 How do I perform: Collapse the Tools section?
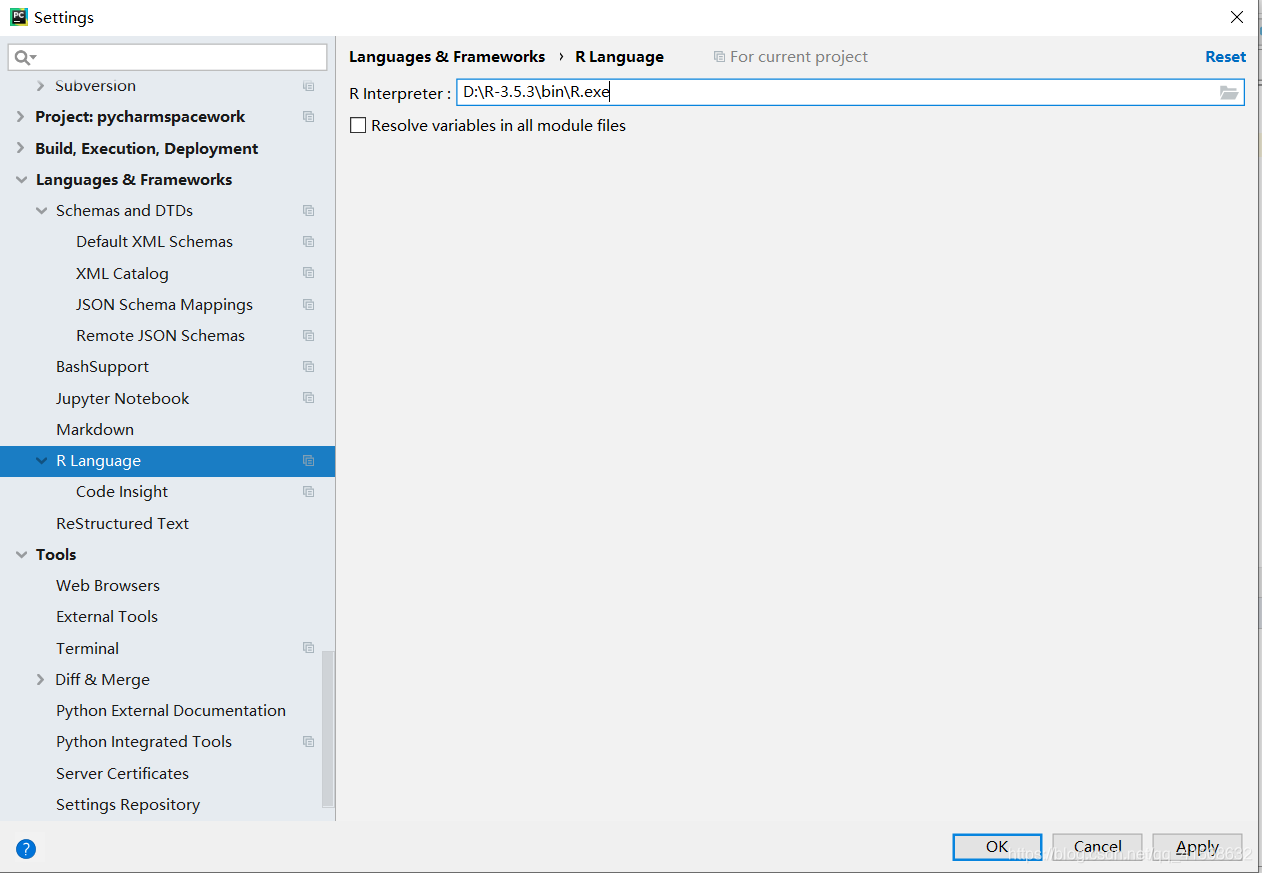(21, 555)
